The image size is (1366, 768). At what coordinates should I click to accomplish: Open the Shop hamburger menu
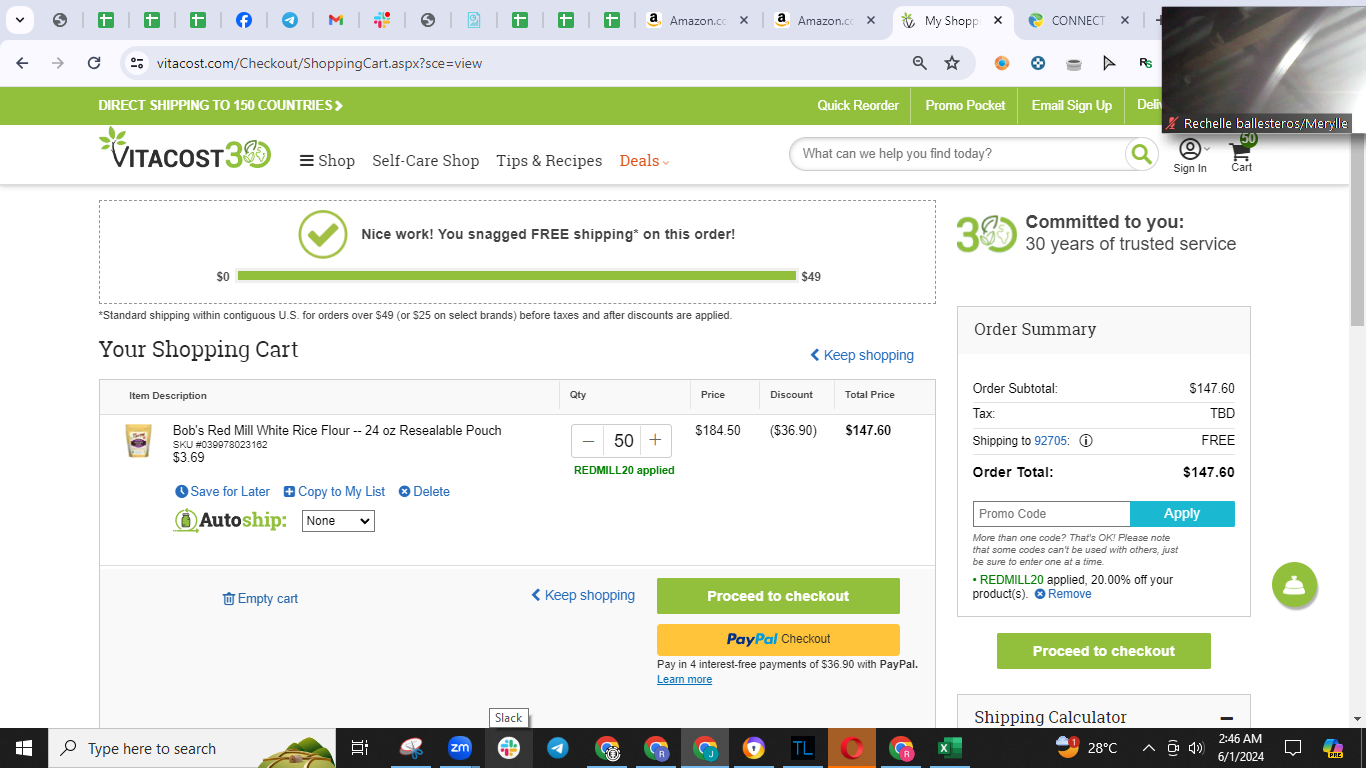point(327,161)
